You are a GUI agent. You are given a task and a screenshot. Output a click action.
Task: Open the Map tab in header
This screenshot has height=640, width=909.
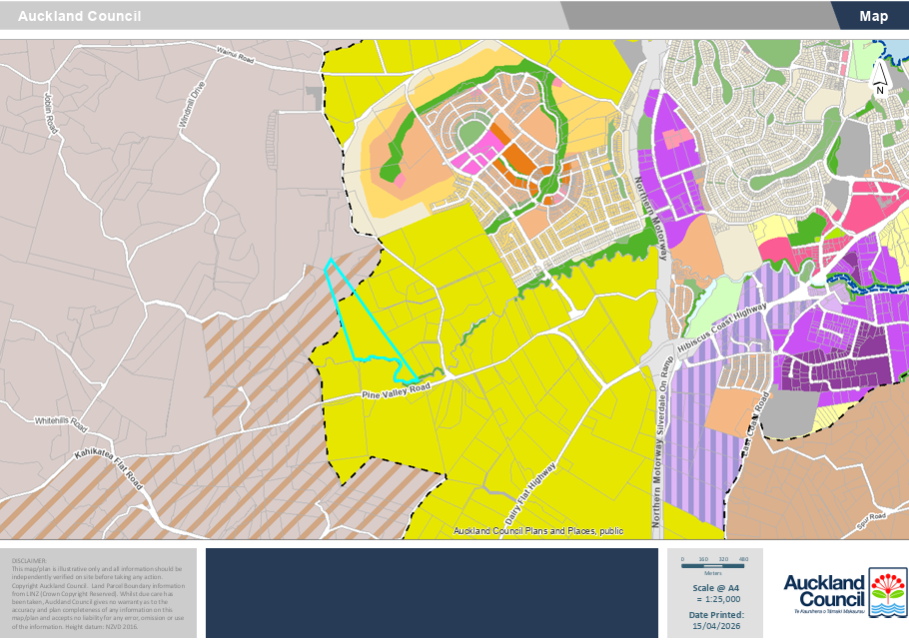pyautogui.click(x=873, y=16)
